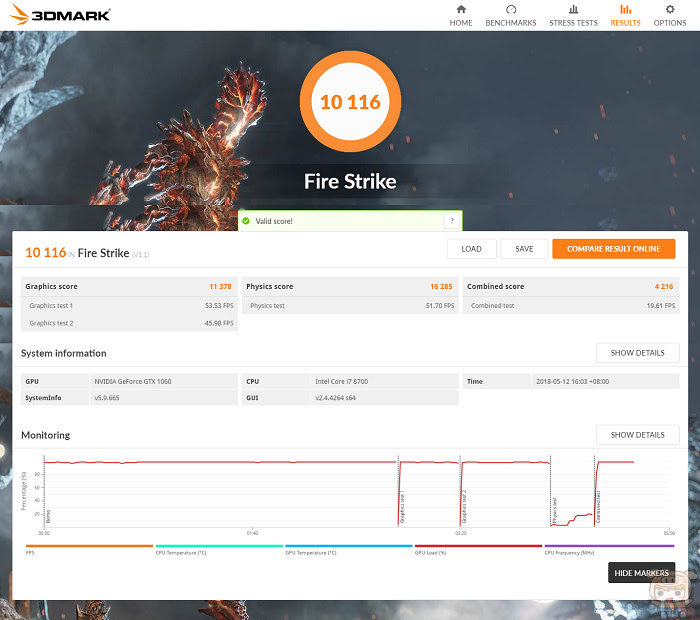This screenshot has width=700, height=620.
Task: Toggle the teal CPU Temperature legend bar
Action: 219,546
